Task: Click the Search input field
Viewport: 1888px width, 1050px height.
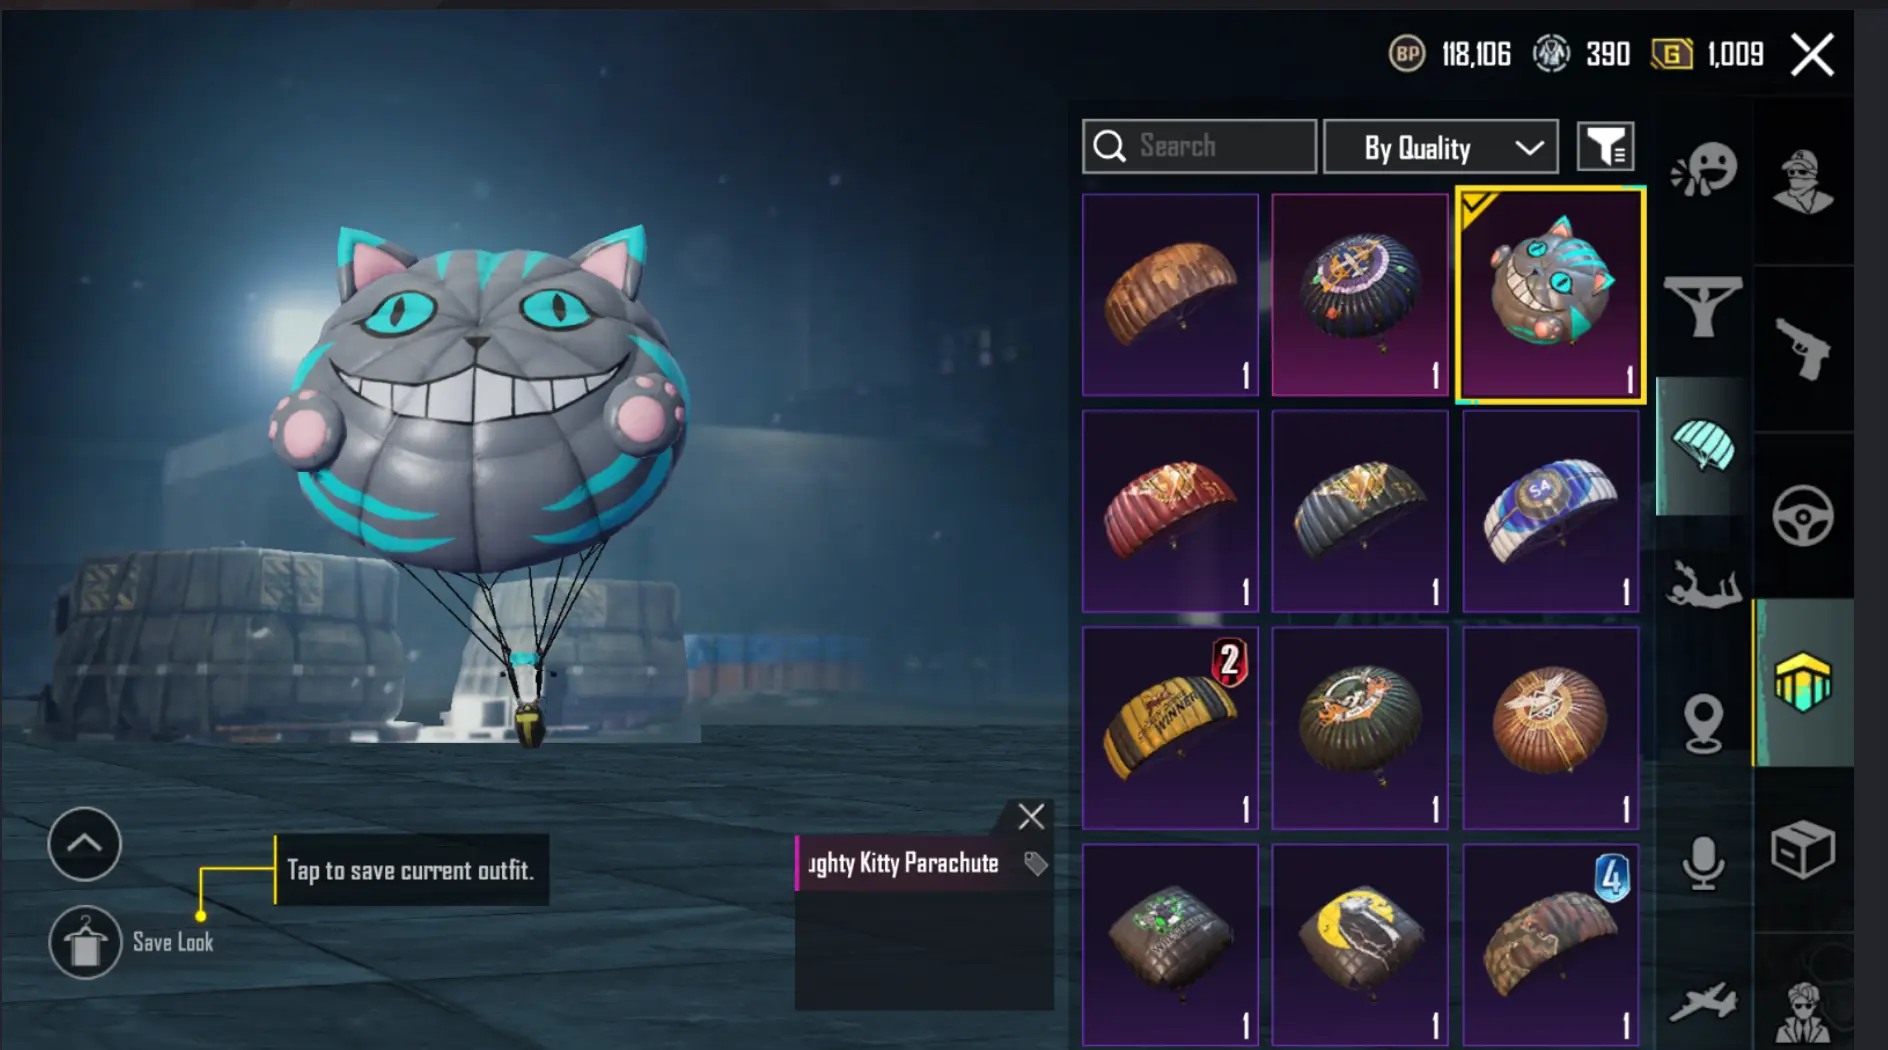Action: 1199,146
